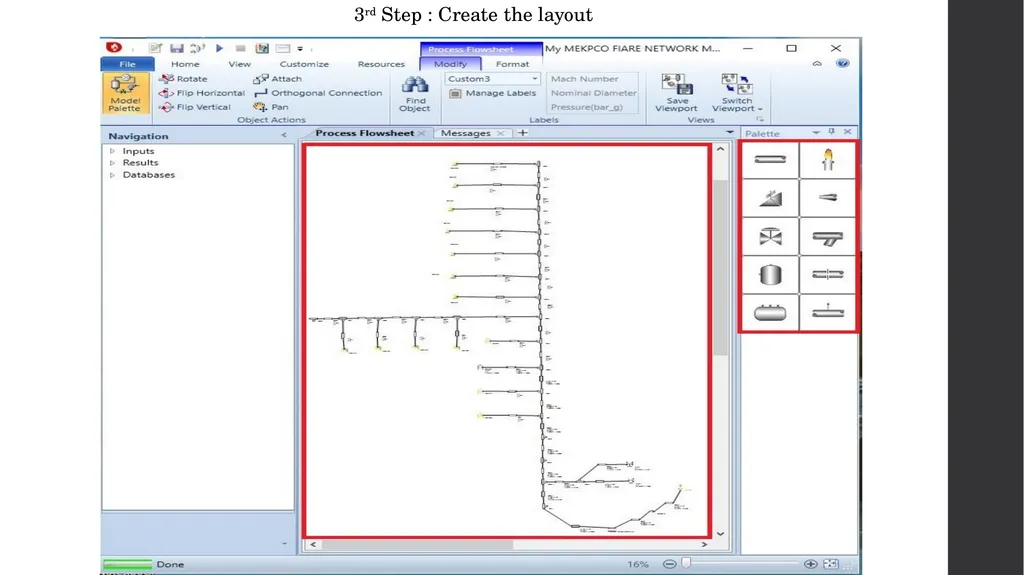Select the relief valve palette item
Screen dimensions: 1024x575
(771, 198)
